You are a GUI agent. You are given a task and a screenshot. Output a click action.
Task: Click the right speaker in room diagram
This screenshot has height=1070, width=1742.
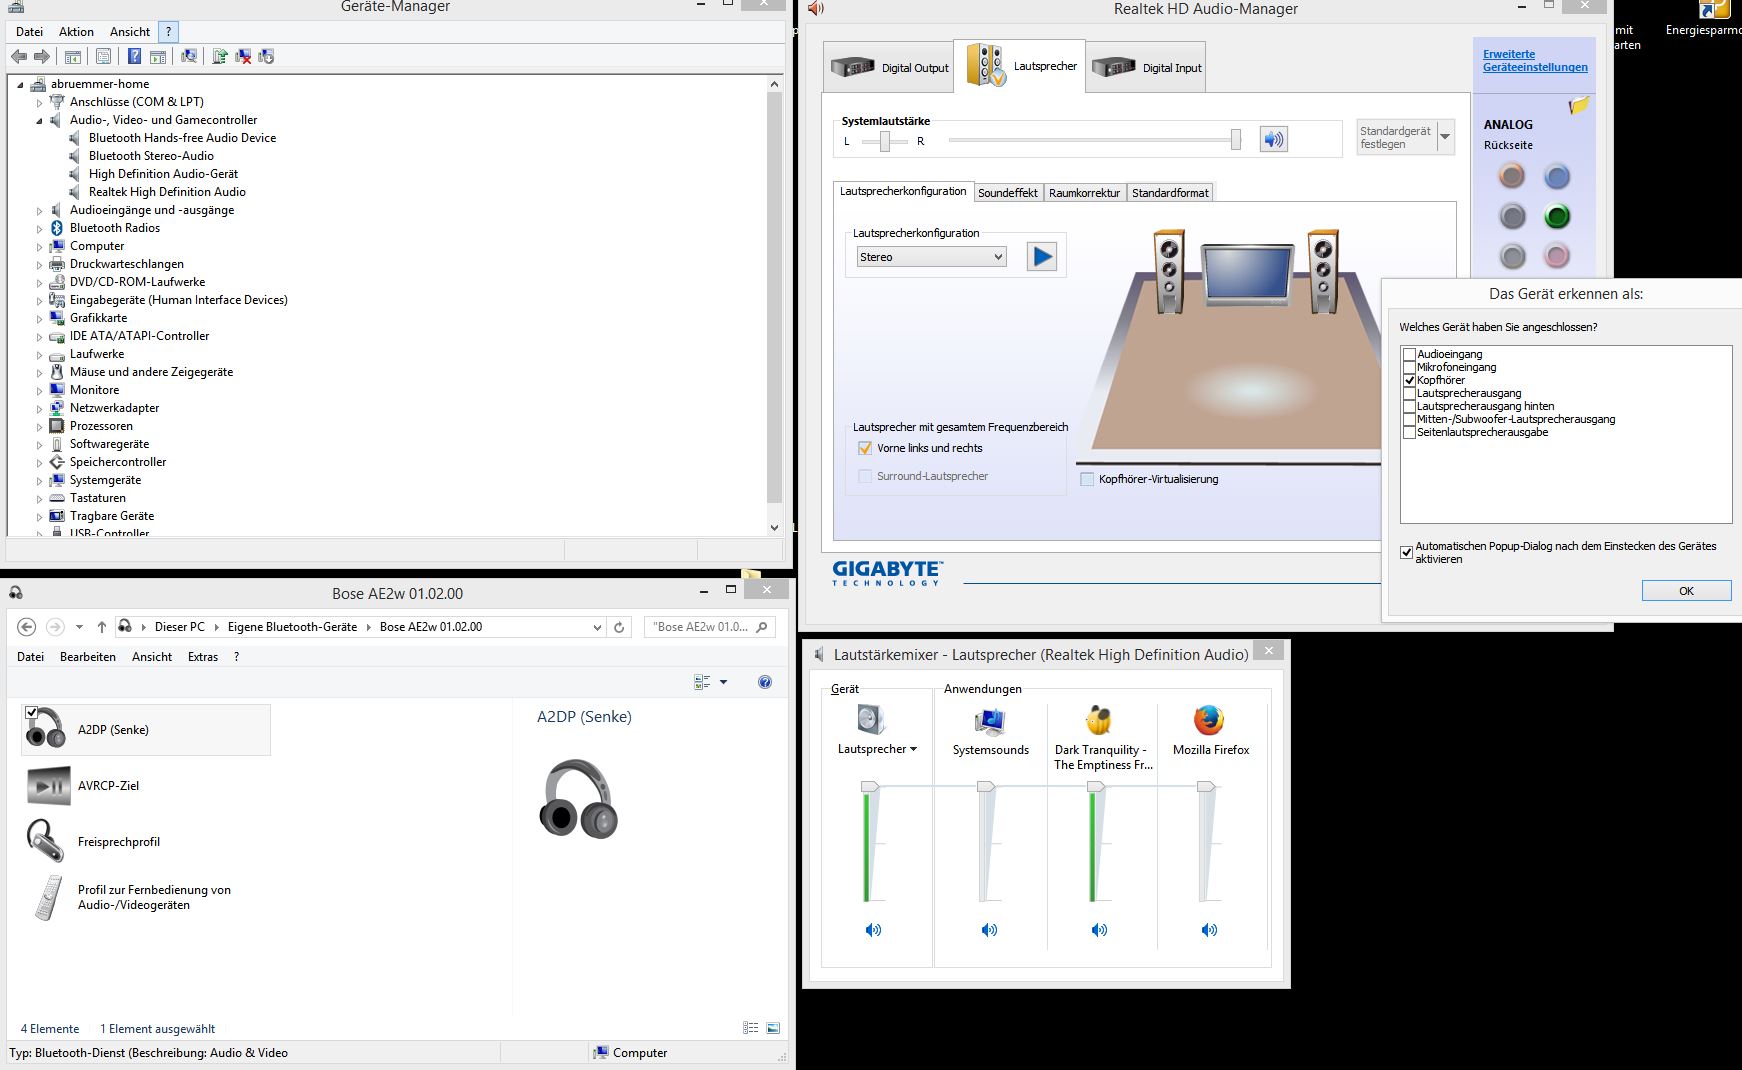pos(1323,272)
